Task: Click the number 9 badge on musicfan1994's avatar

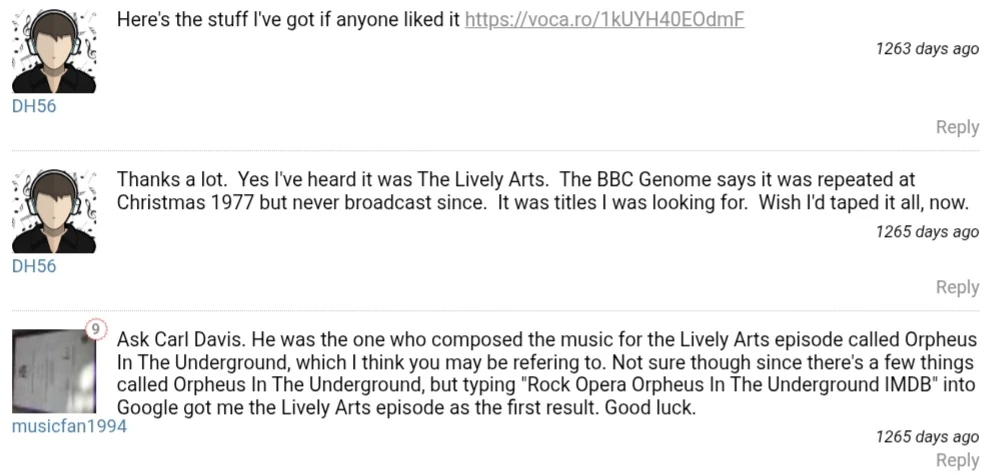Action: click(95, 329)
